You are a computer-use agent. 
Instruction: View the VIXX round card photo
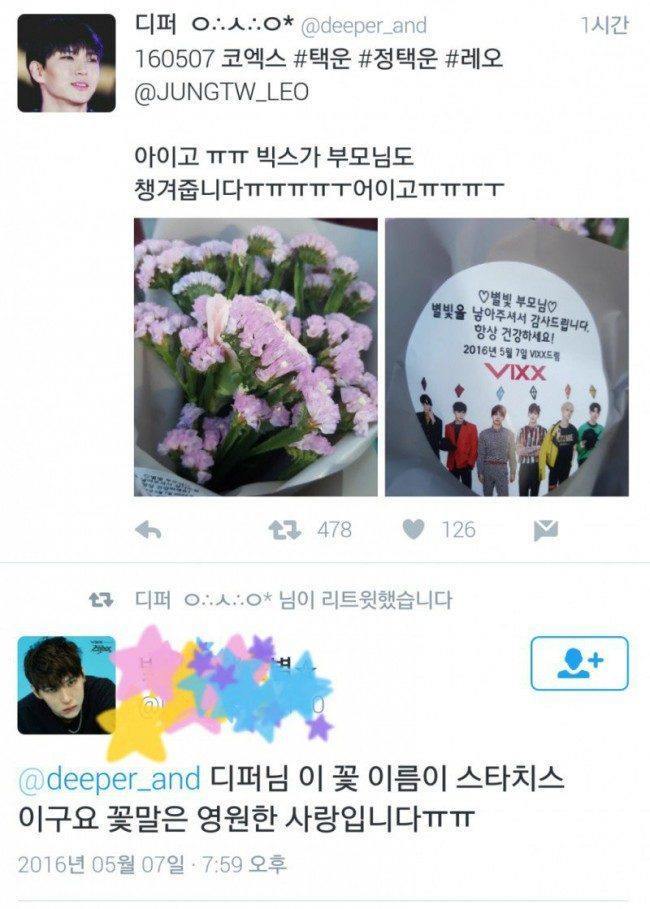pyautogui.click(x=507, y=357)
